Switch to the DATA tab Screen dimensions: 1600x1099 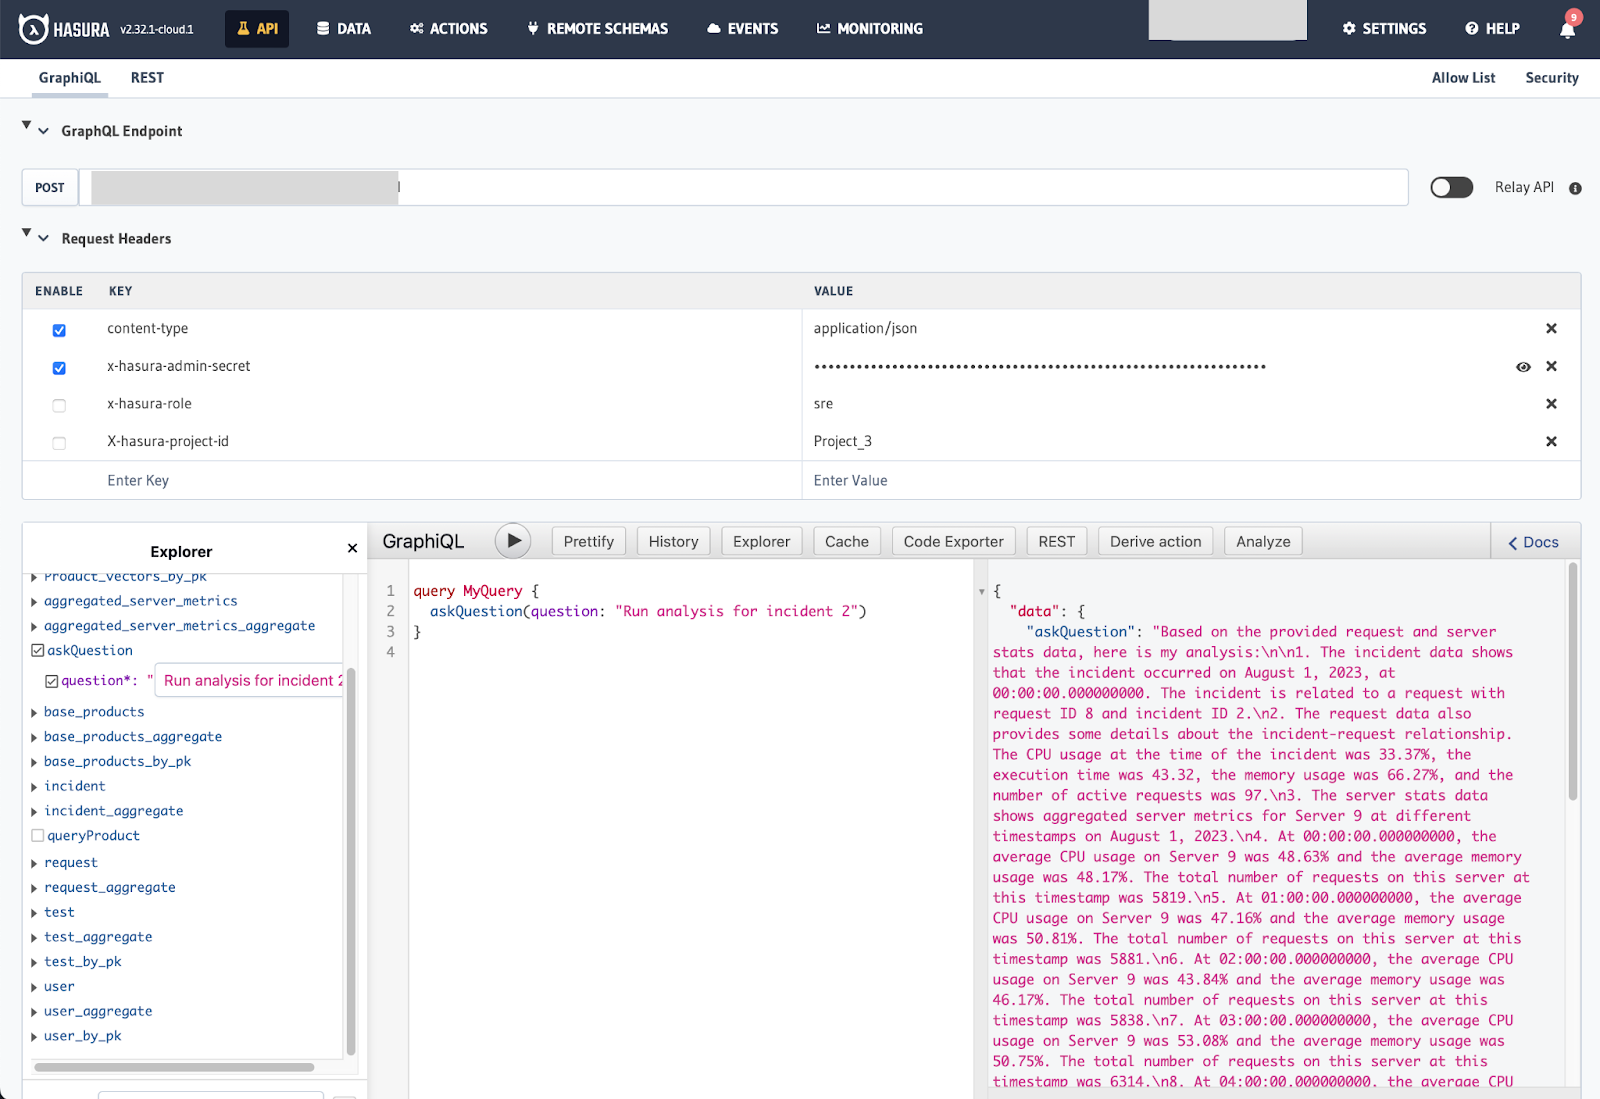pyautogui.click(x=344, y=29)
